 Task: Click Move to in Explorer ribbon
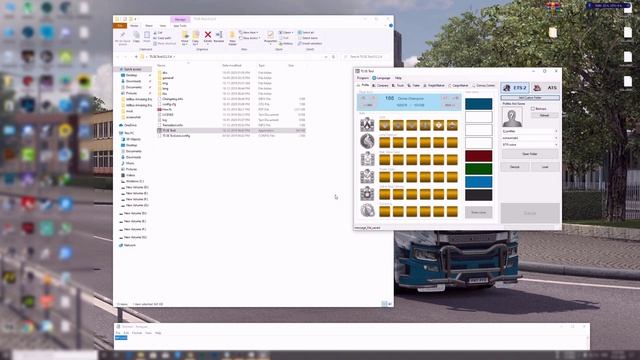[185, 38]
